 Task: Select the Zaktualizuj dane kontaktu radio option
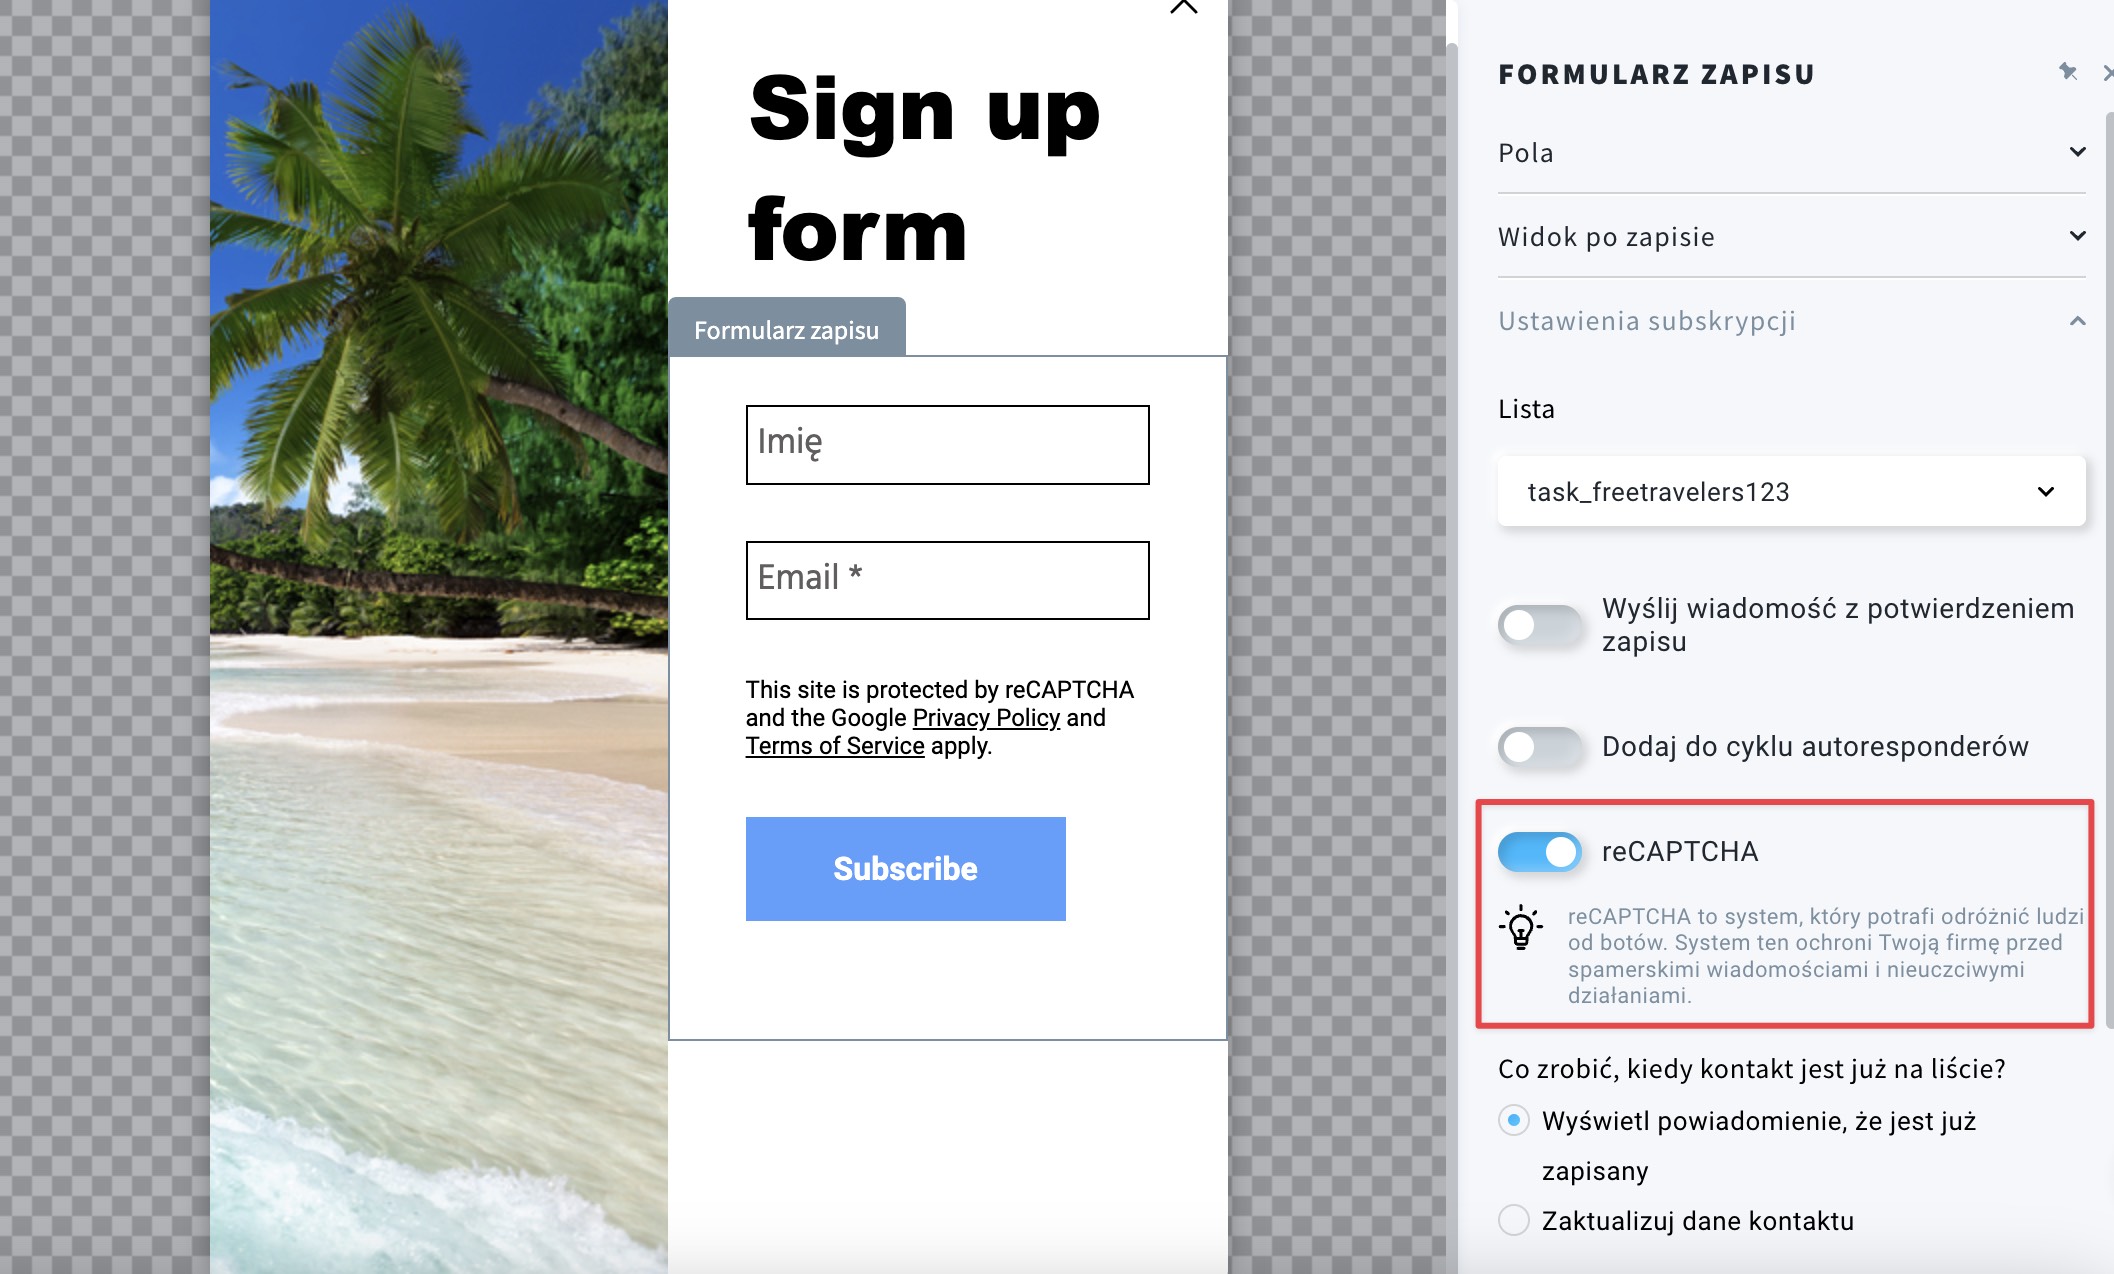(x=1514, y=1220)
